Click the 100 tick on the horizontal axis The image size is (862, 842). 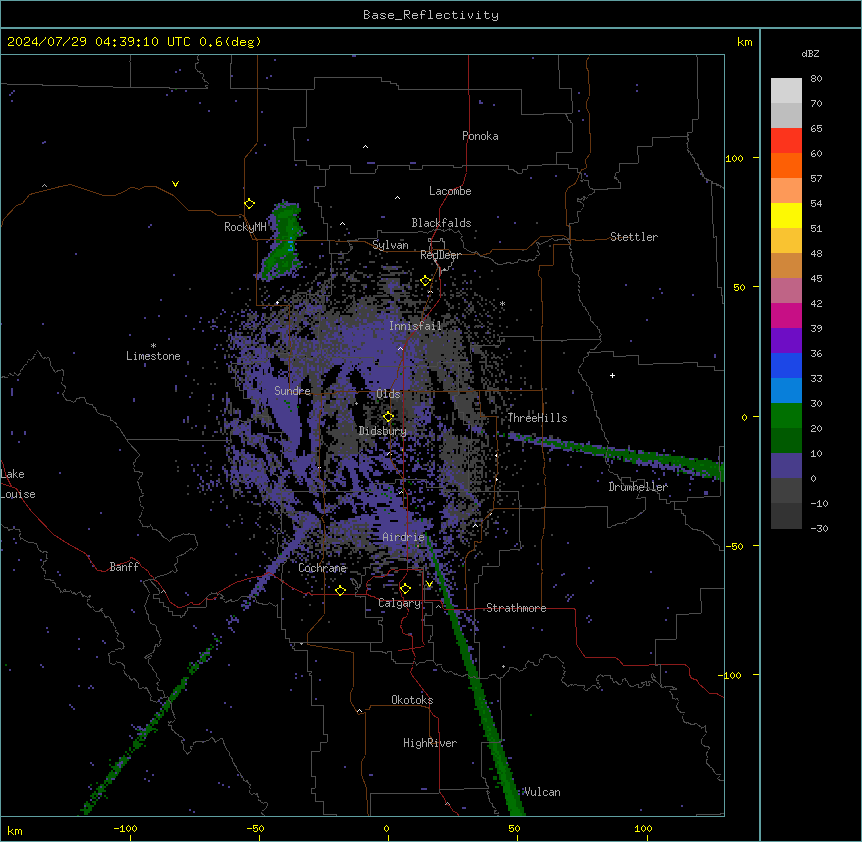pyautogui.click(x=643, y=828)
